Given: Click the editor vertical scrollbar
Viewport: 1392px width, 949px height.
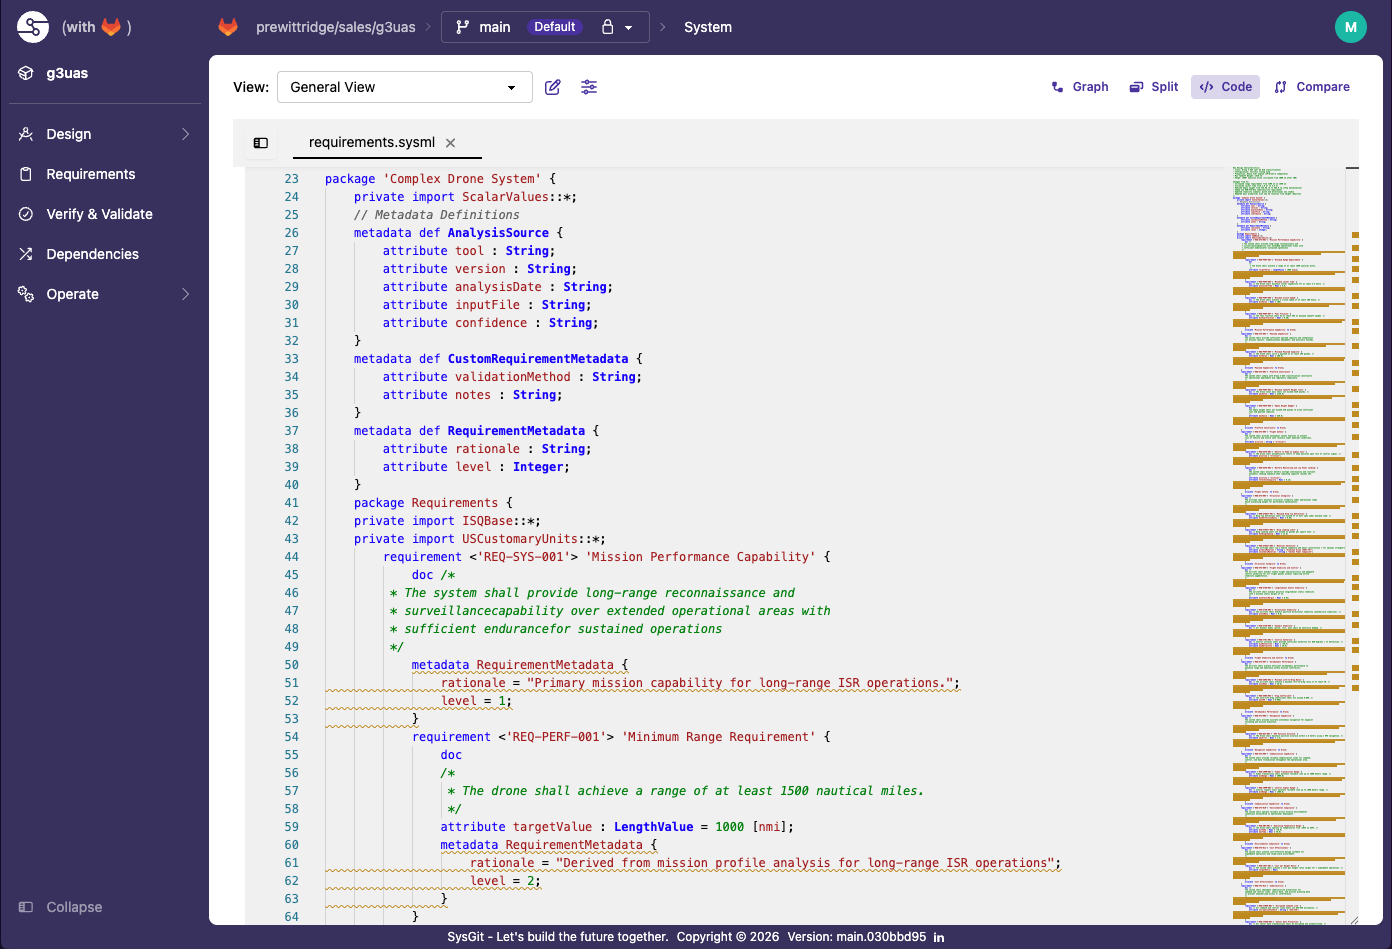Looking at the screenshot, I should click(x=1354, y=545).
